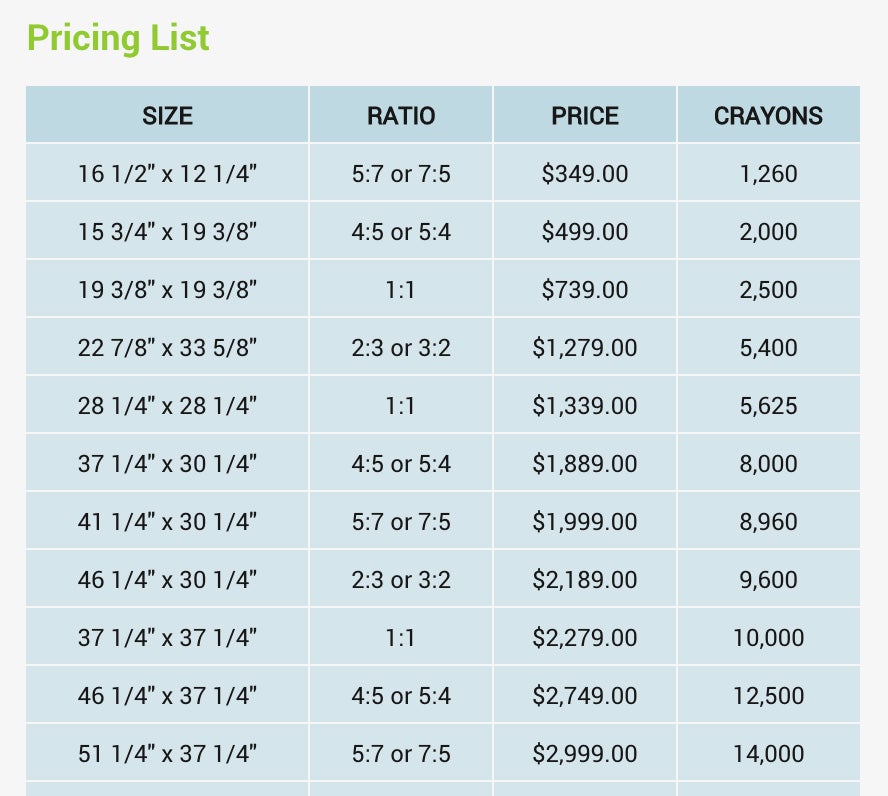Click the CRAYONS column header
The height and width of the screenshot is (796, 888).
[768, 116]
